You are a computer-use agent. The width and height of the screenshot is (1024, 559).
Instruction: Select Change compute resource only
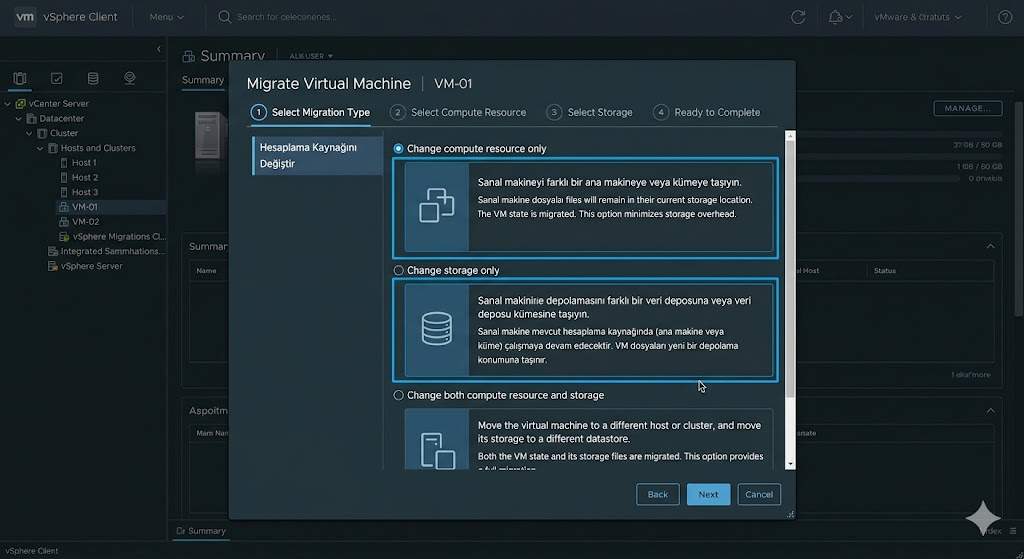(x=398, y=149)
